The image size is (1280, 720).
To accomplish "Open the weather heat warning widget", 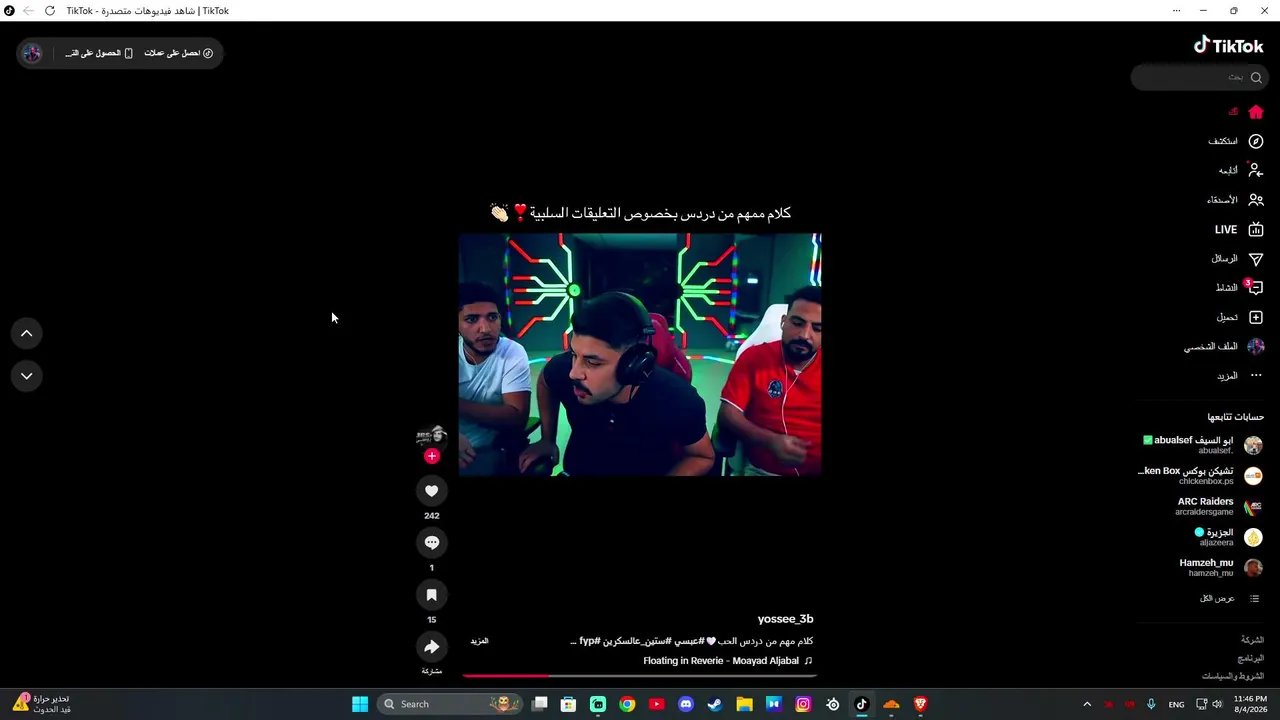I will (x=41, y=704).
